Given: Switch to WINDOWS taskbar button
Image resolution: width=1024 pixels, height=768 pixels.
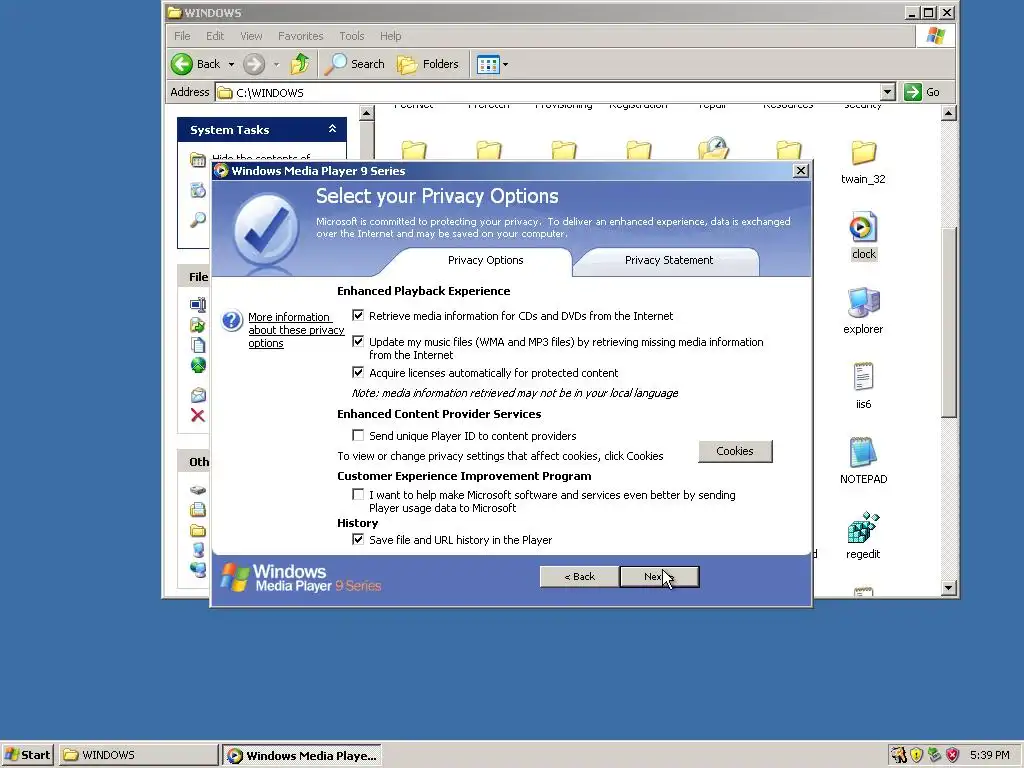Looking at the screenshot, I should (x=138, y=755).
